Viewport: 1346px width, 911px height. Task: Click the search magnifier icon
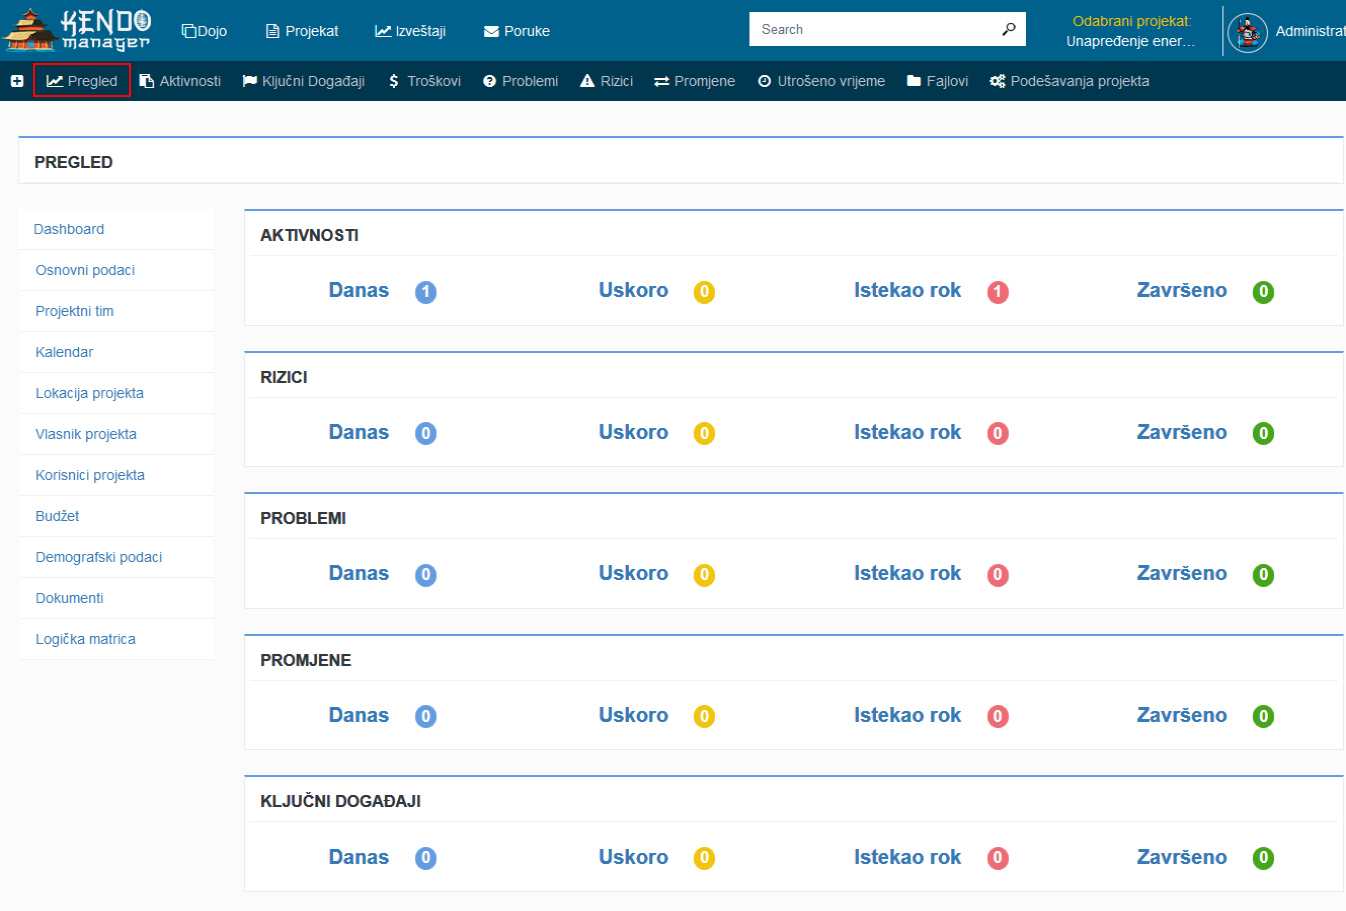pos(1008,29)
